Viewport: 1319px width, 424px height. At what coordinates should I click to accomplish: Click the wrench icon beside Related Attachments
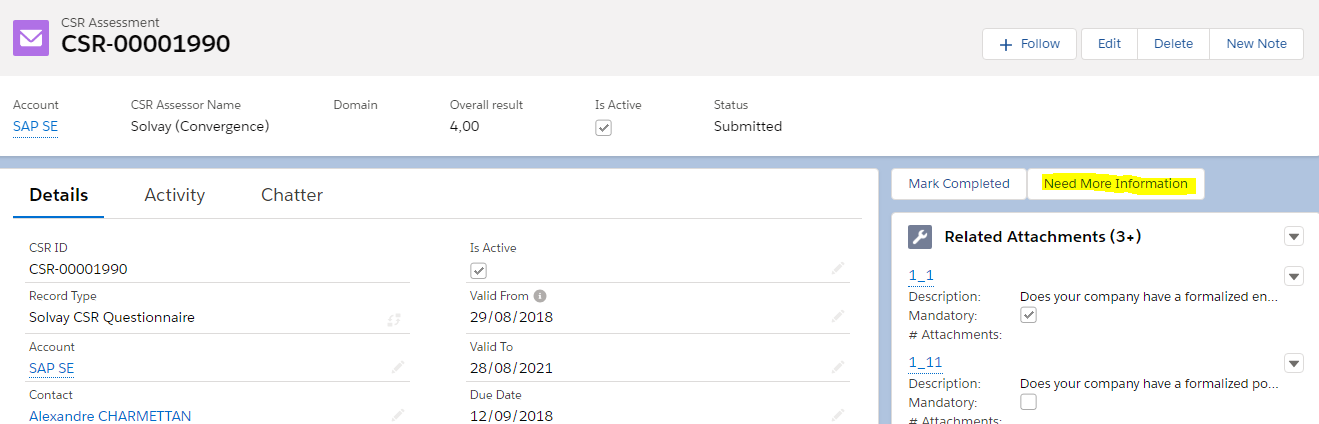point(920,237)
